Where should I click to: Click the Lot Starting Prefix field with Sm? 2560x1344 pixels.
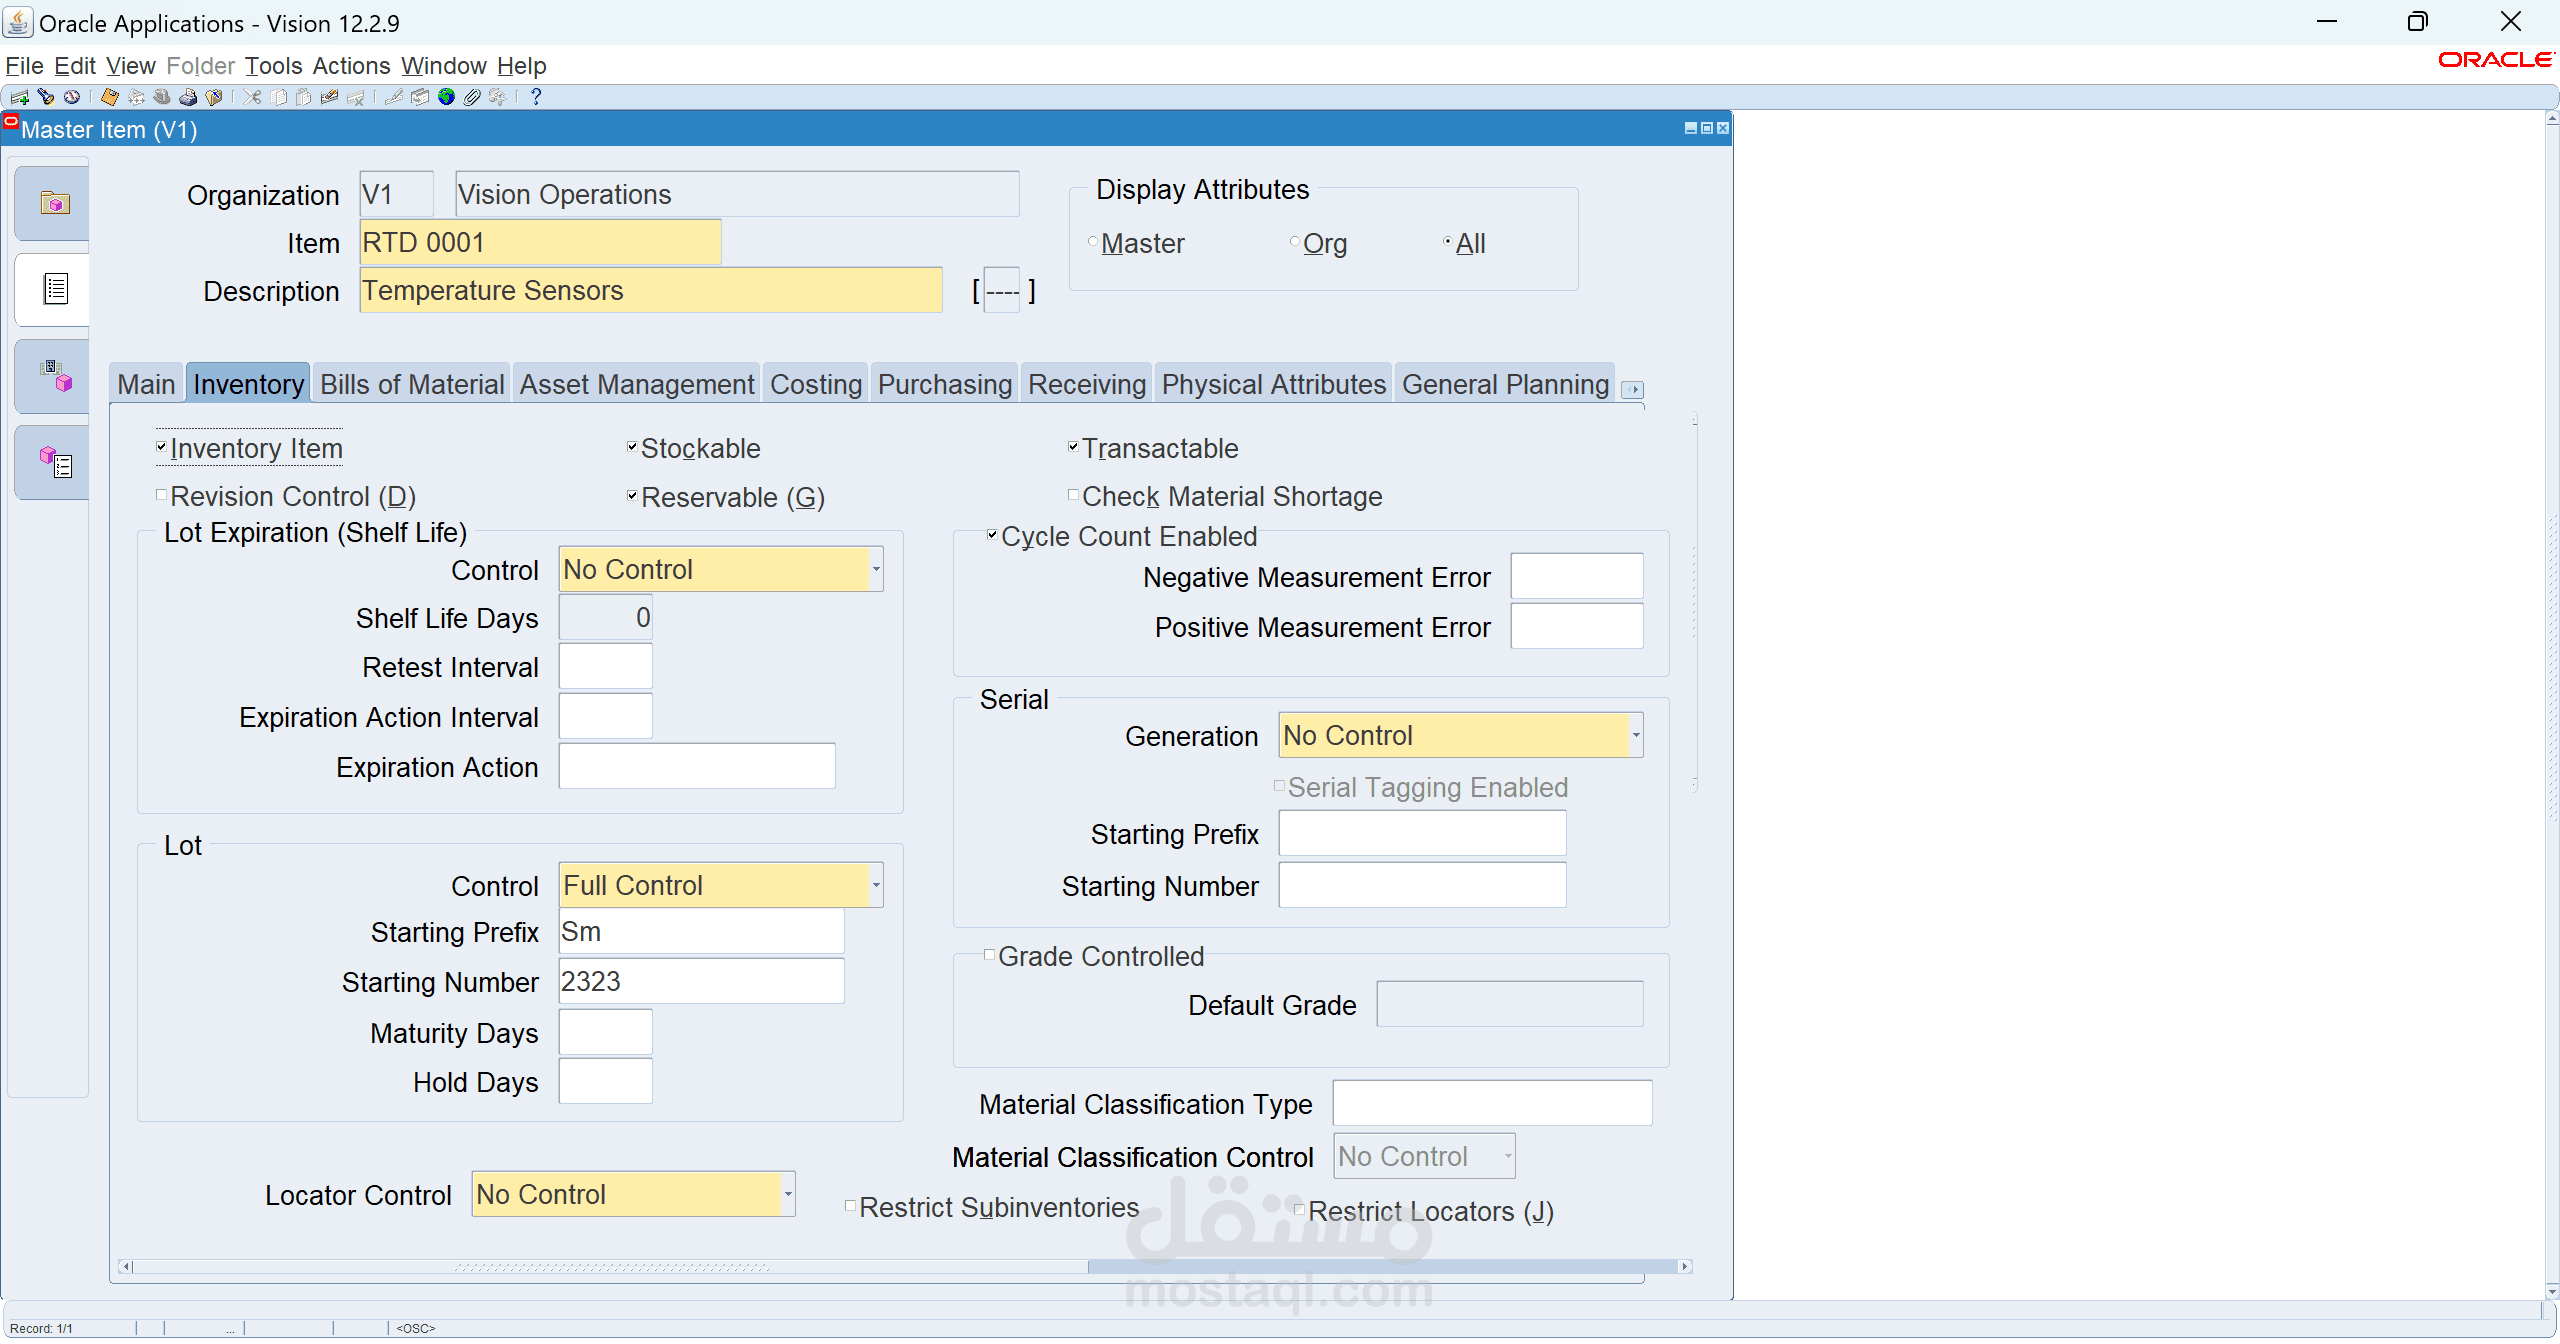[701, 932]
